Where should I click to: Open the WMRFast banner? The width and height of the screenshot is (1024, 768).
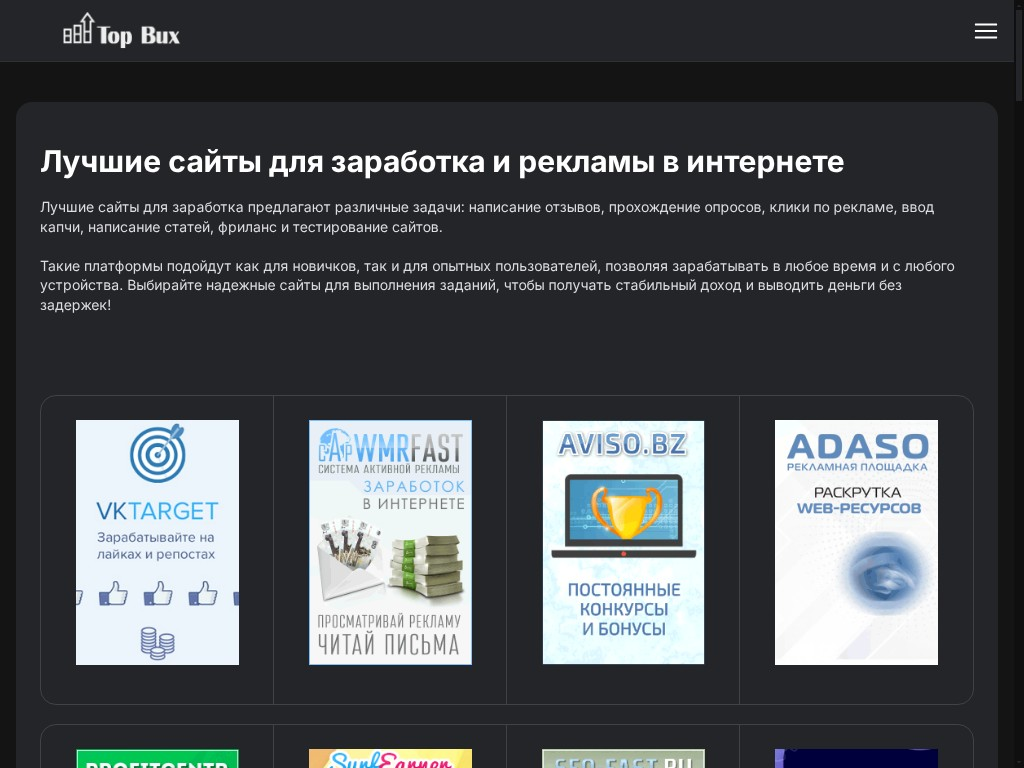pyautogui.click(x=391, y=542)
